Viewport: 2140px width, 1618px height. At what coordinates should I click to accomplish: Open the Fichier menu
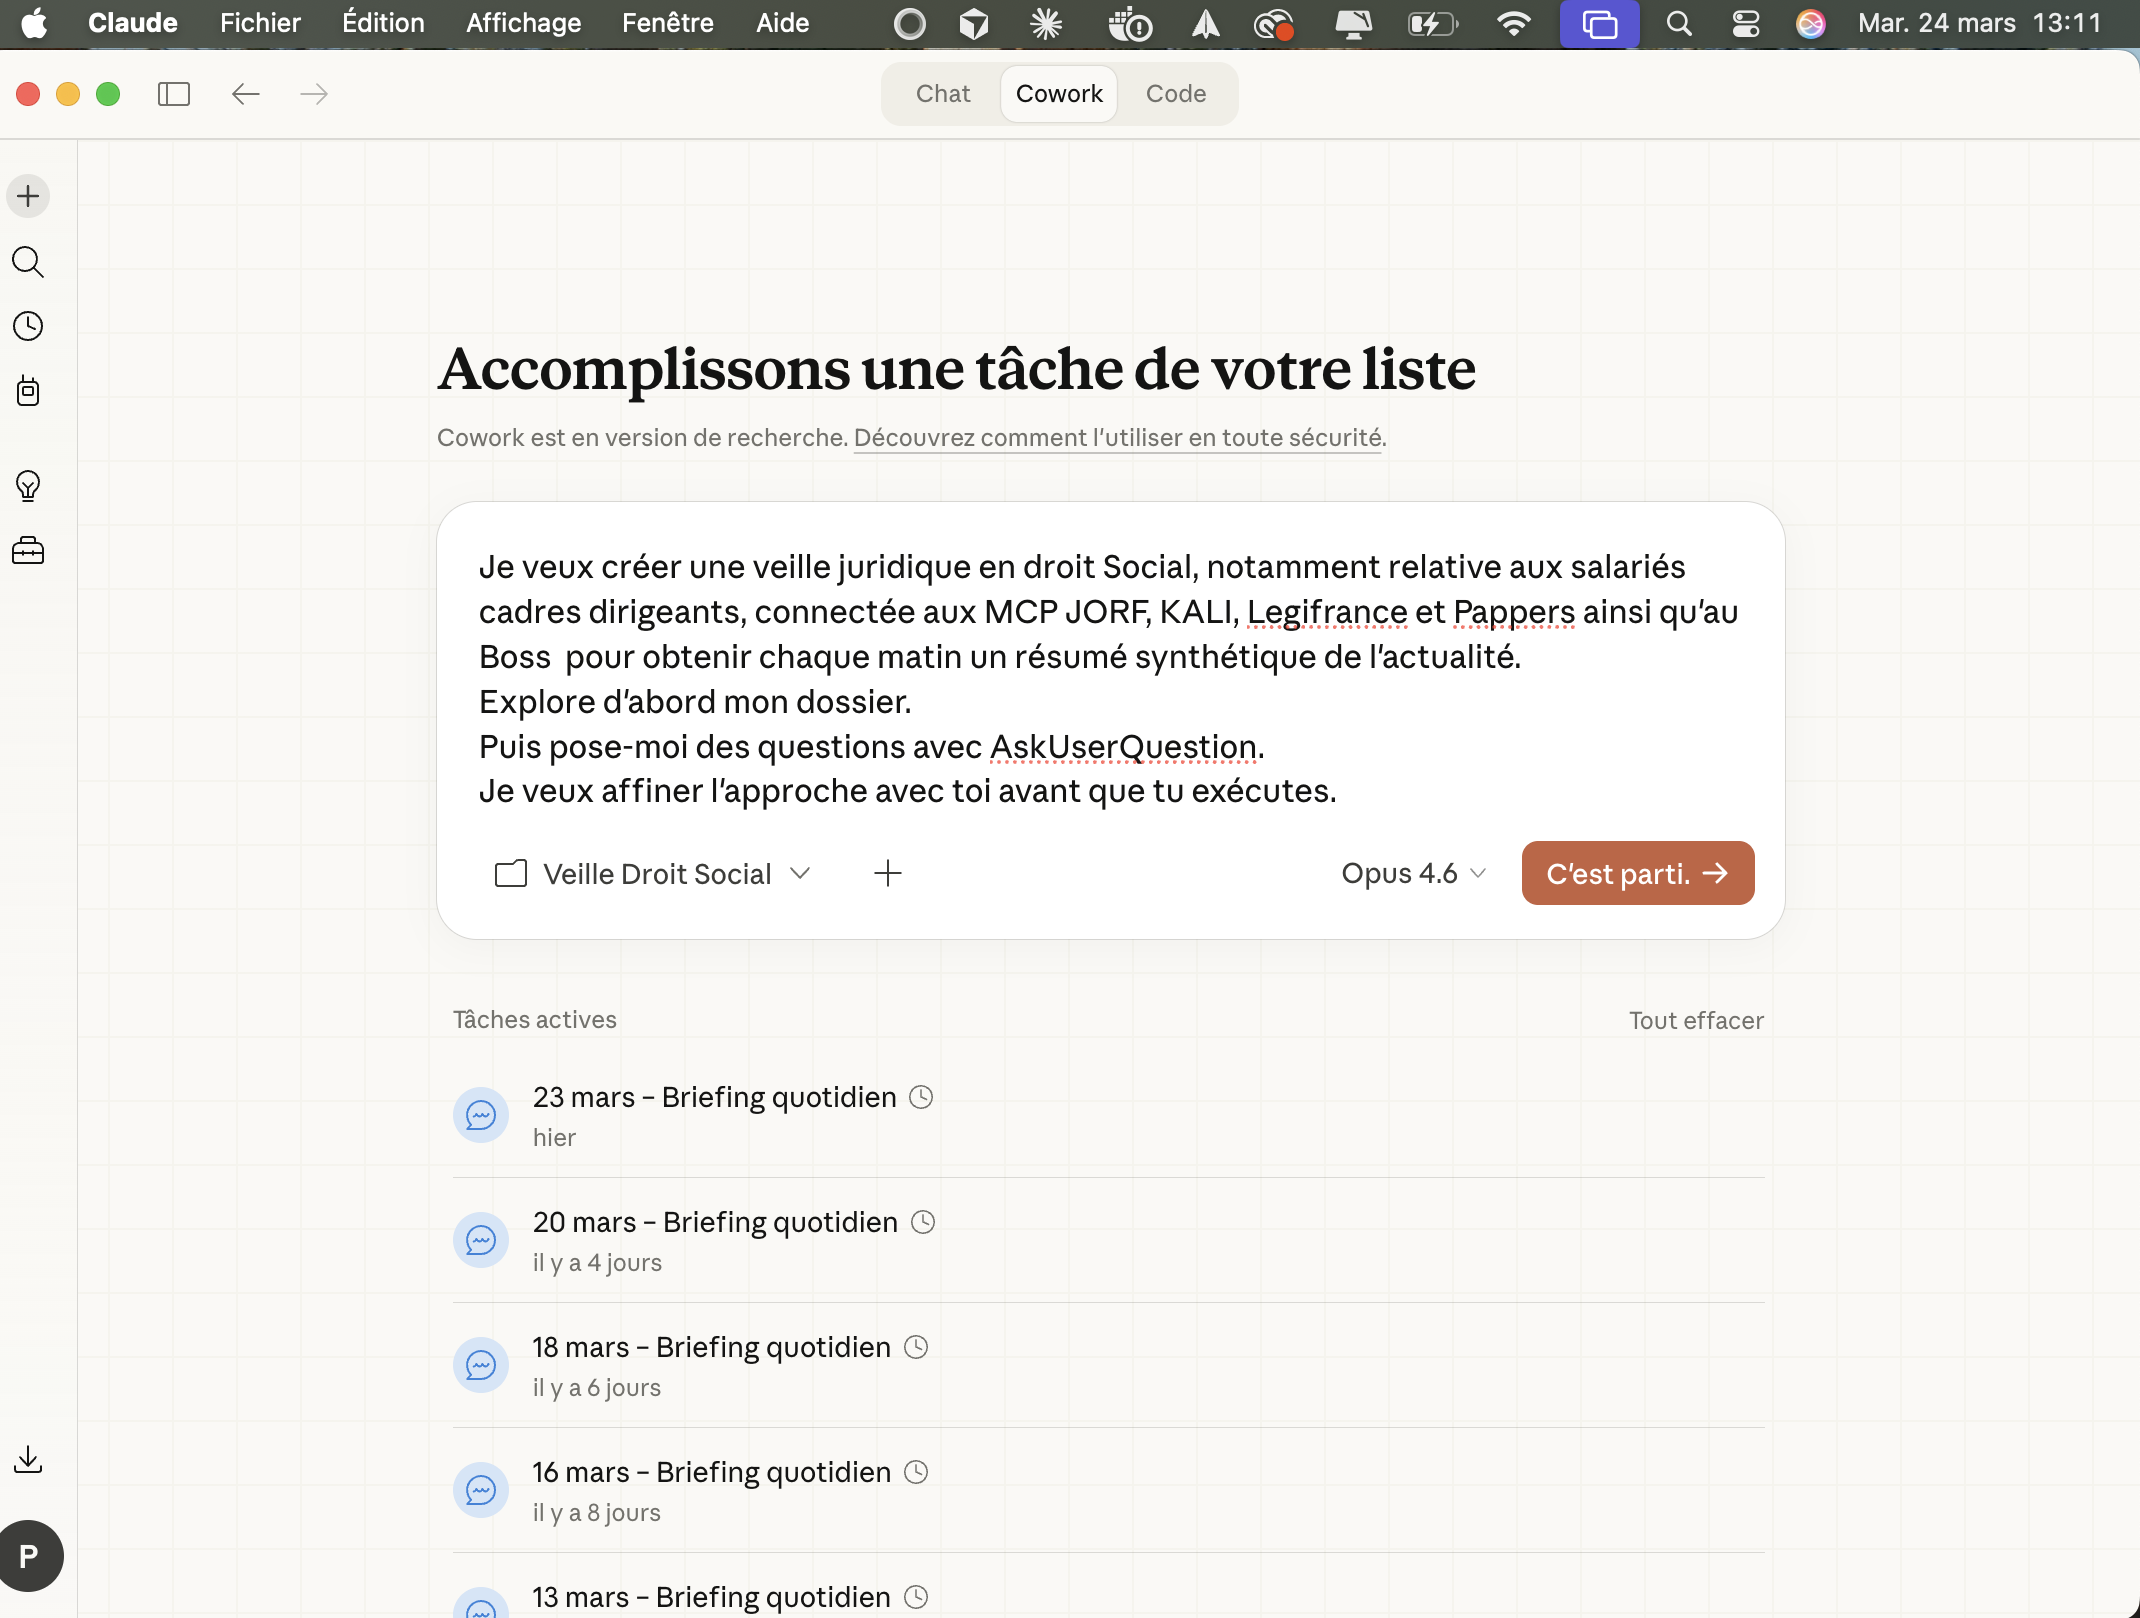[x=259, y=23]
